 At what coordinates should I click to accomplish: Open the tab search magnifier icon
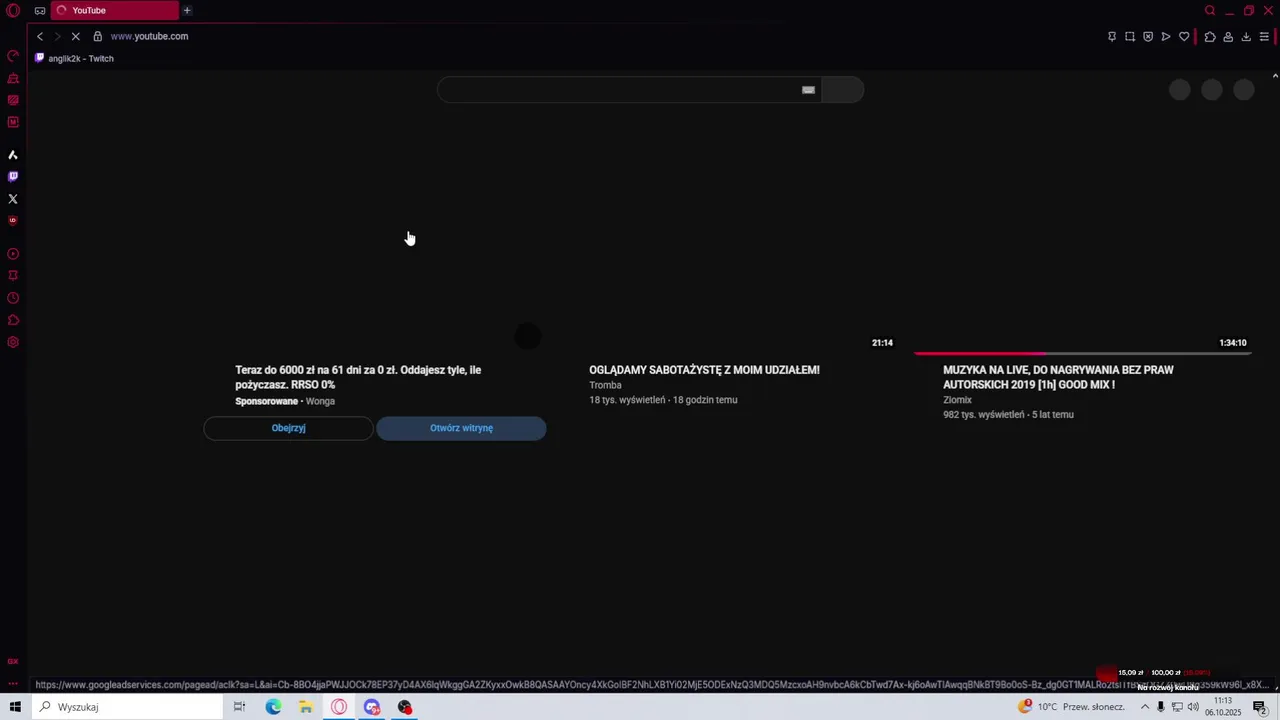coord(1210,10)
